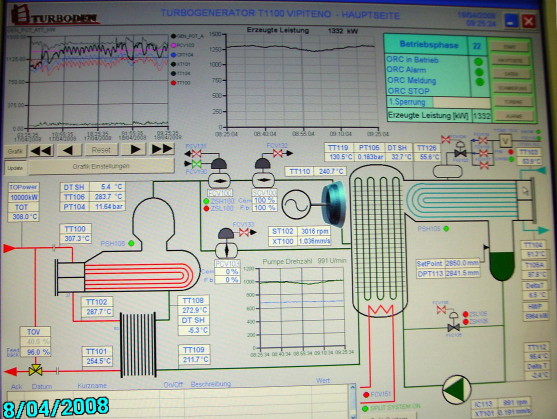Image resolution: width=557 pixels, height=419 pixels.
Task: Click the SPLIT SYSTEM ON green indicator
Action: (x=365, y=408)
